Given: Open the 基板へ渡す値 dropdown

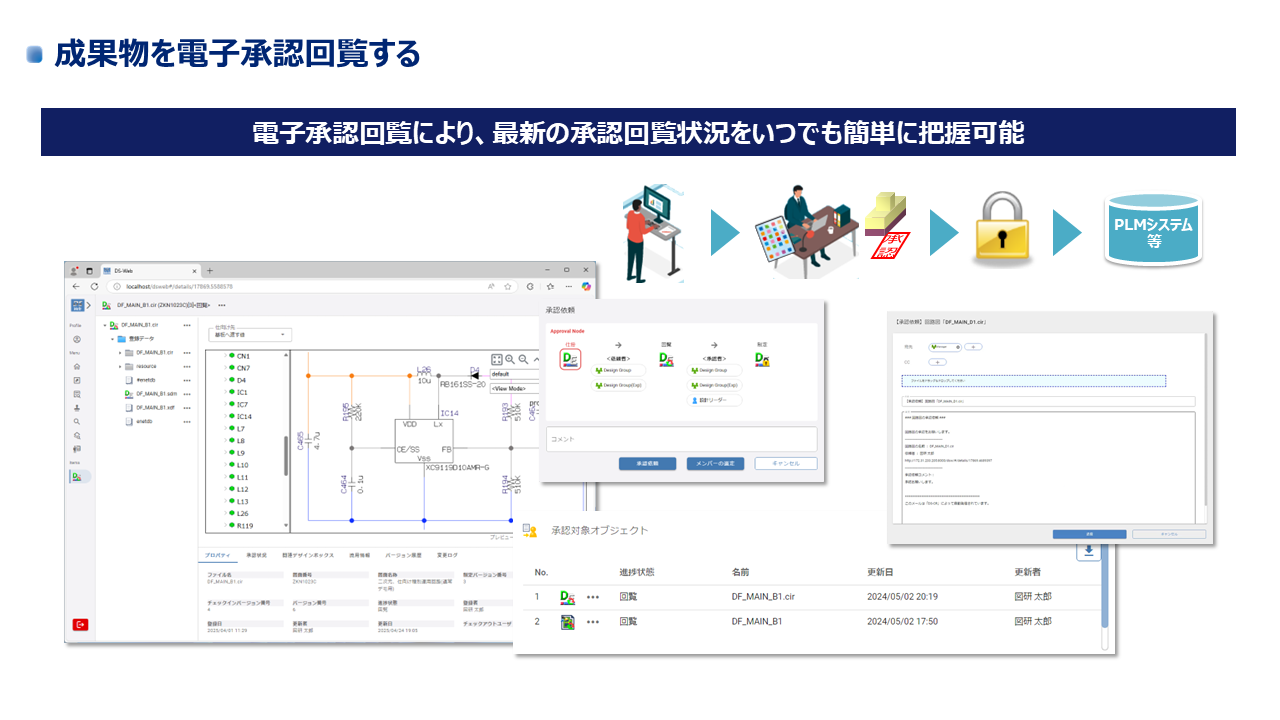Looking at the screenshot, I should [250, 334].
